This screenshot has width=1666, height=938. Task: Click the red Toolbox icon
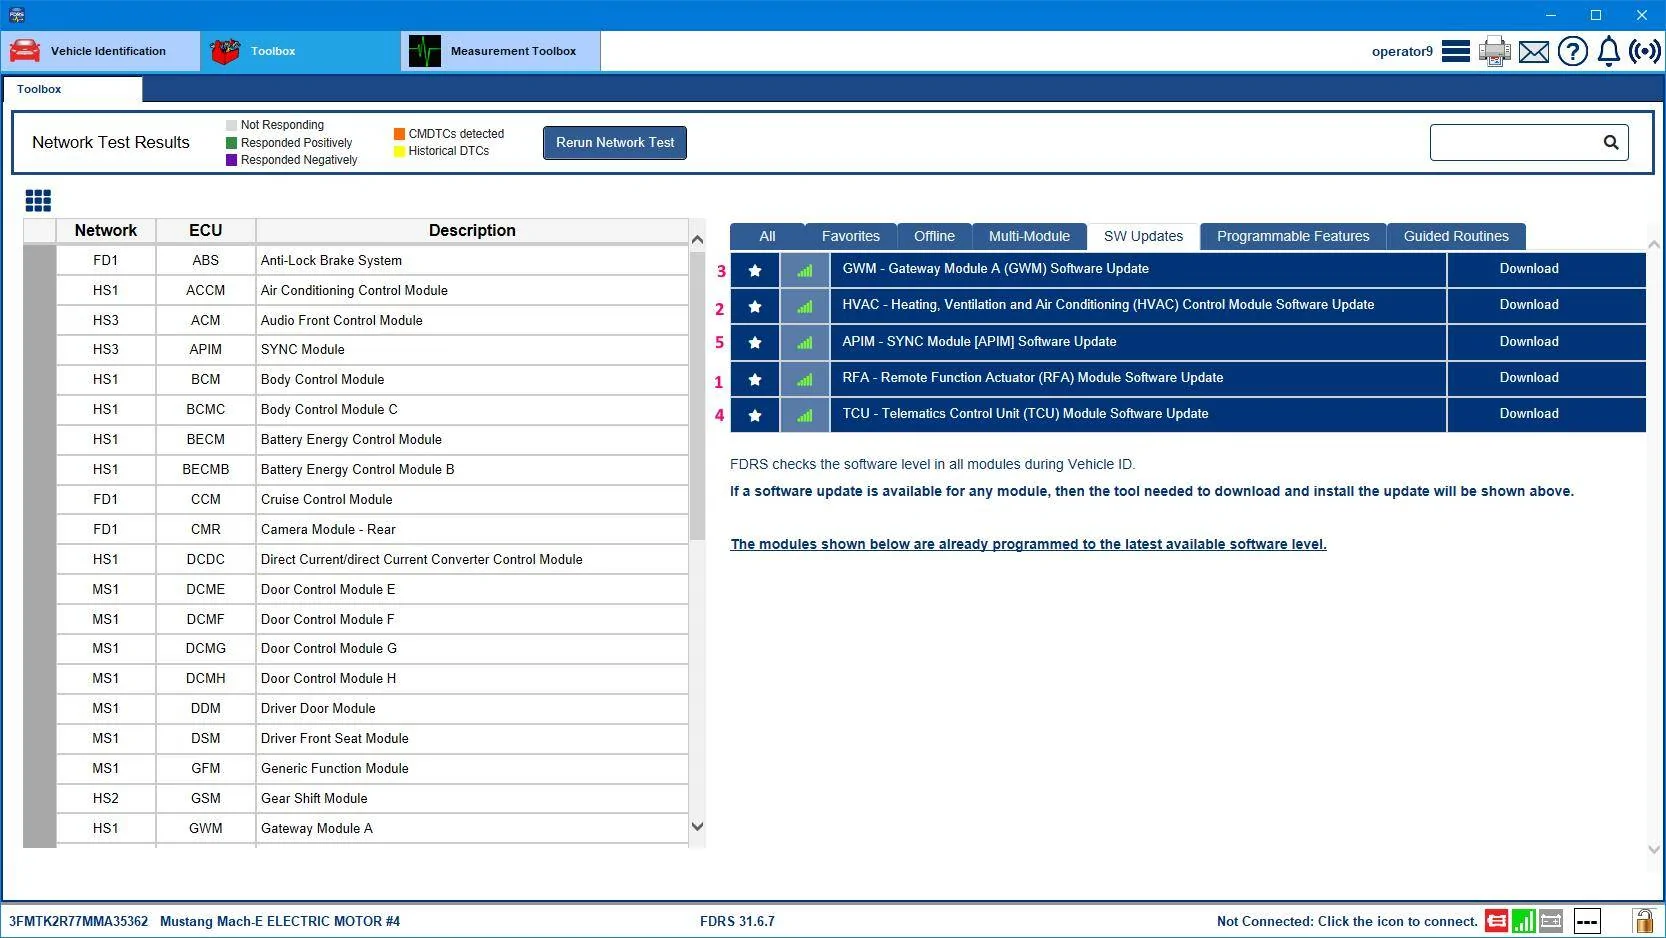click(225, 51)
